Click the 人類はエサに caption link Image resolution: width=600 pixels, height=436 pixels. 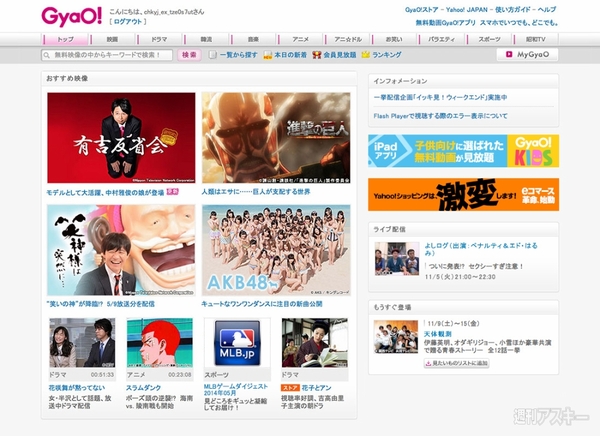pos(256,192)
